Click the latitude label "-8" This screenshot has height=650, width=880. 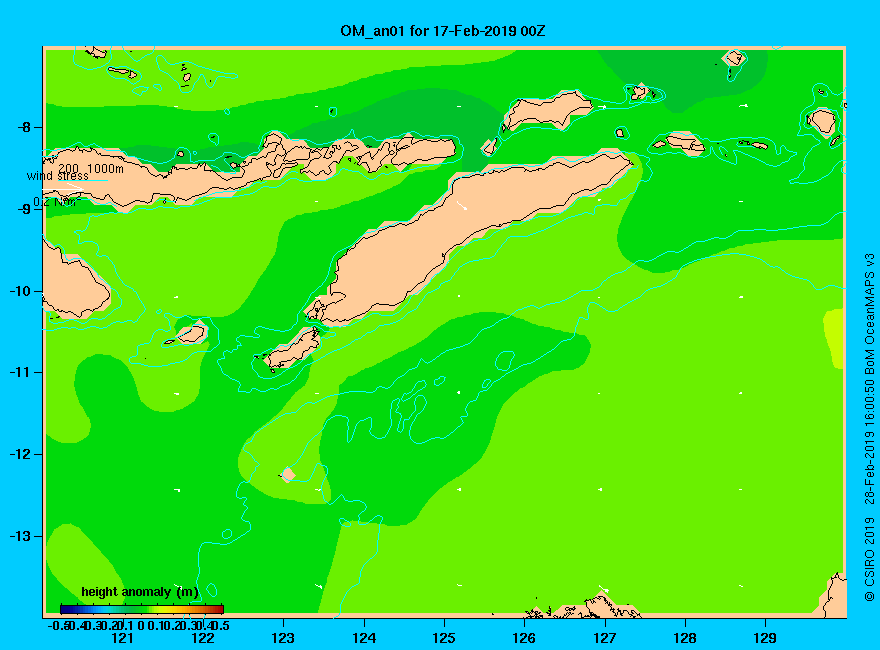(24, 127)
